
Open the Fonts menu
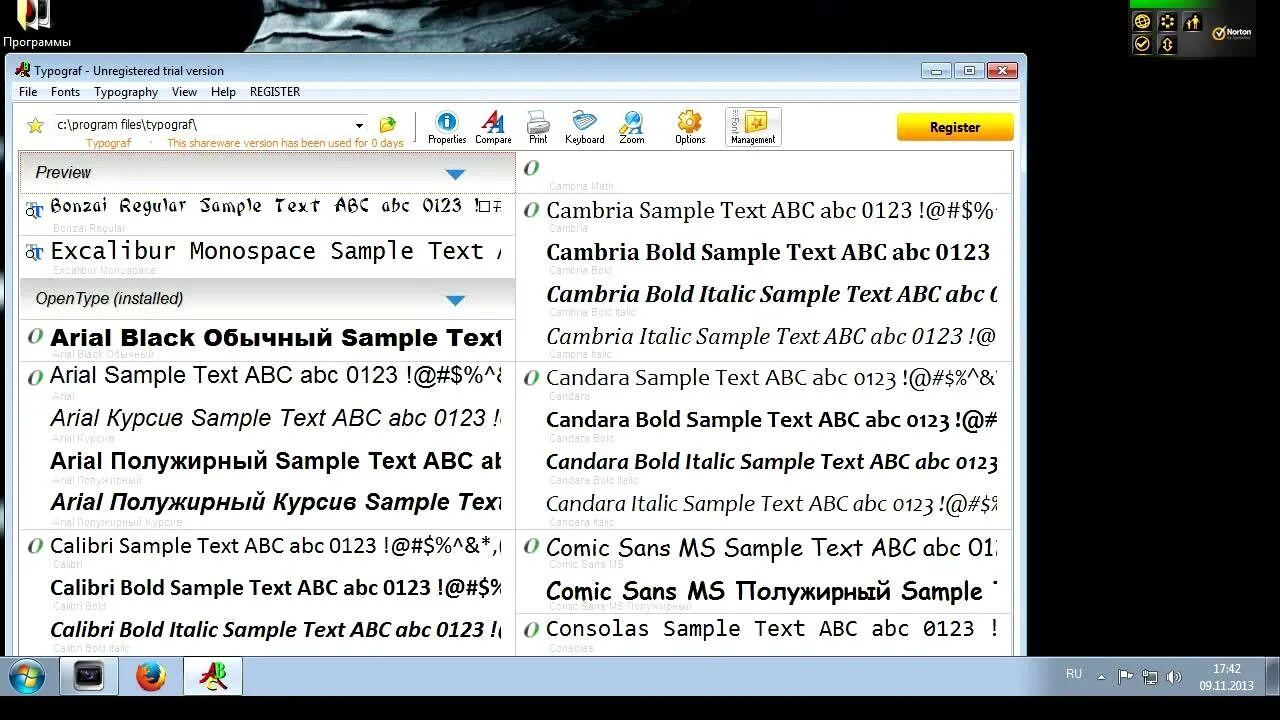[65, 92]
